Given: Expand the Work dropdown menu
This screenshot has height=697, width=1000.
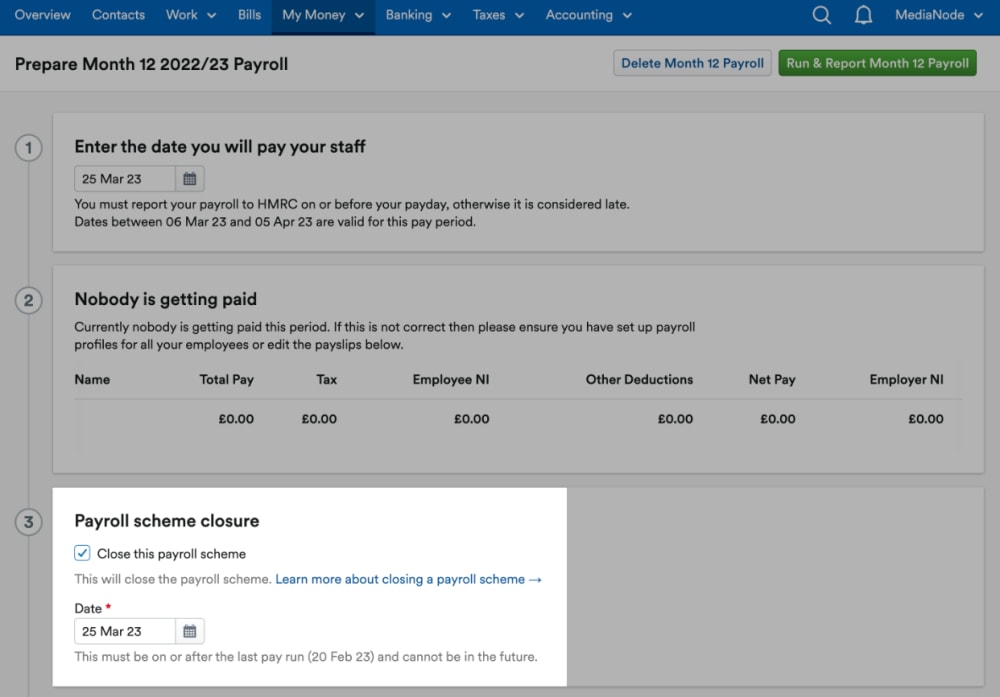Looking at the screenshot, I should pos(191,15).
